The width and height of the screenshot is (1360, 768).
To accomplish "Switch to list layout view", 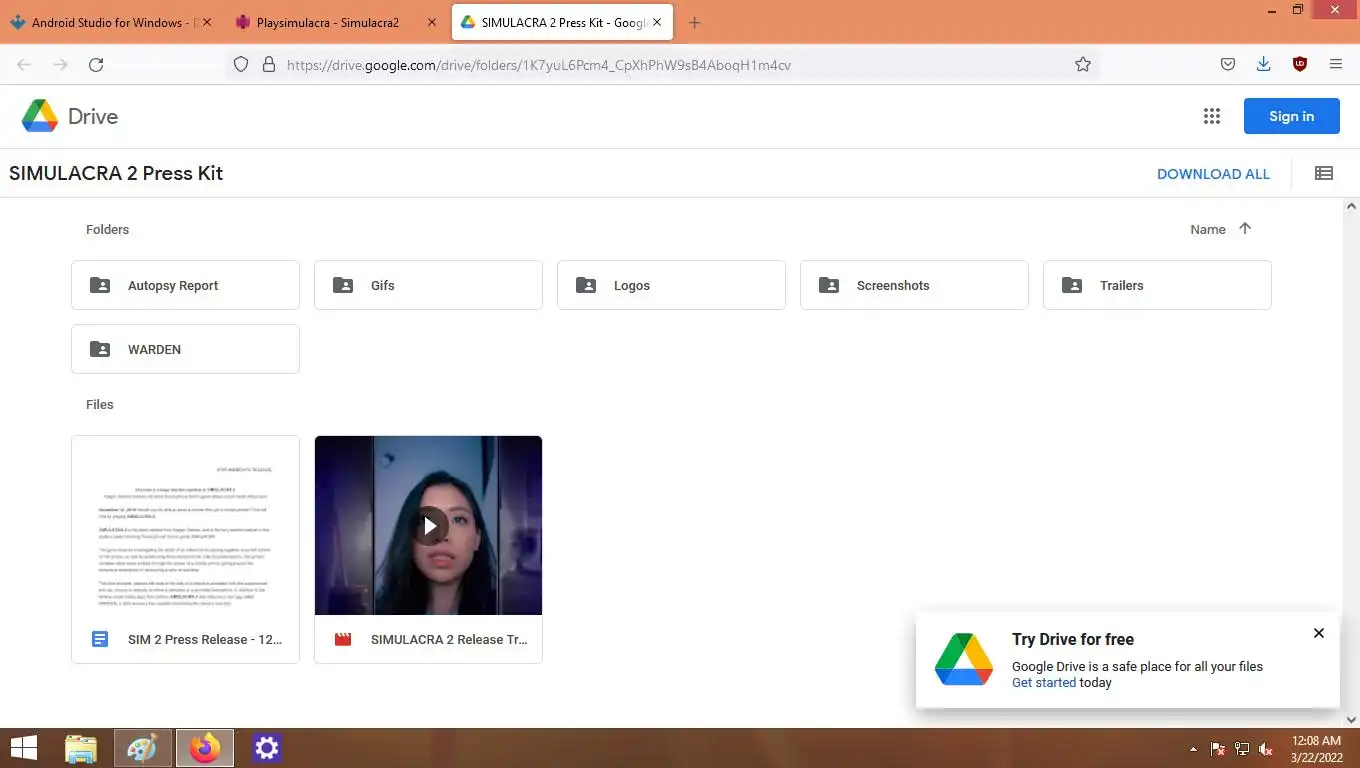I will click(1324, 173).
